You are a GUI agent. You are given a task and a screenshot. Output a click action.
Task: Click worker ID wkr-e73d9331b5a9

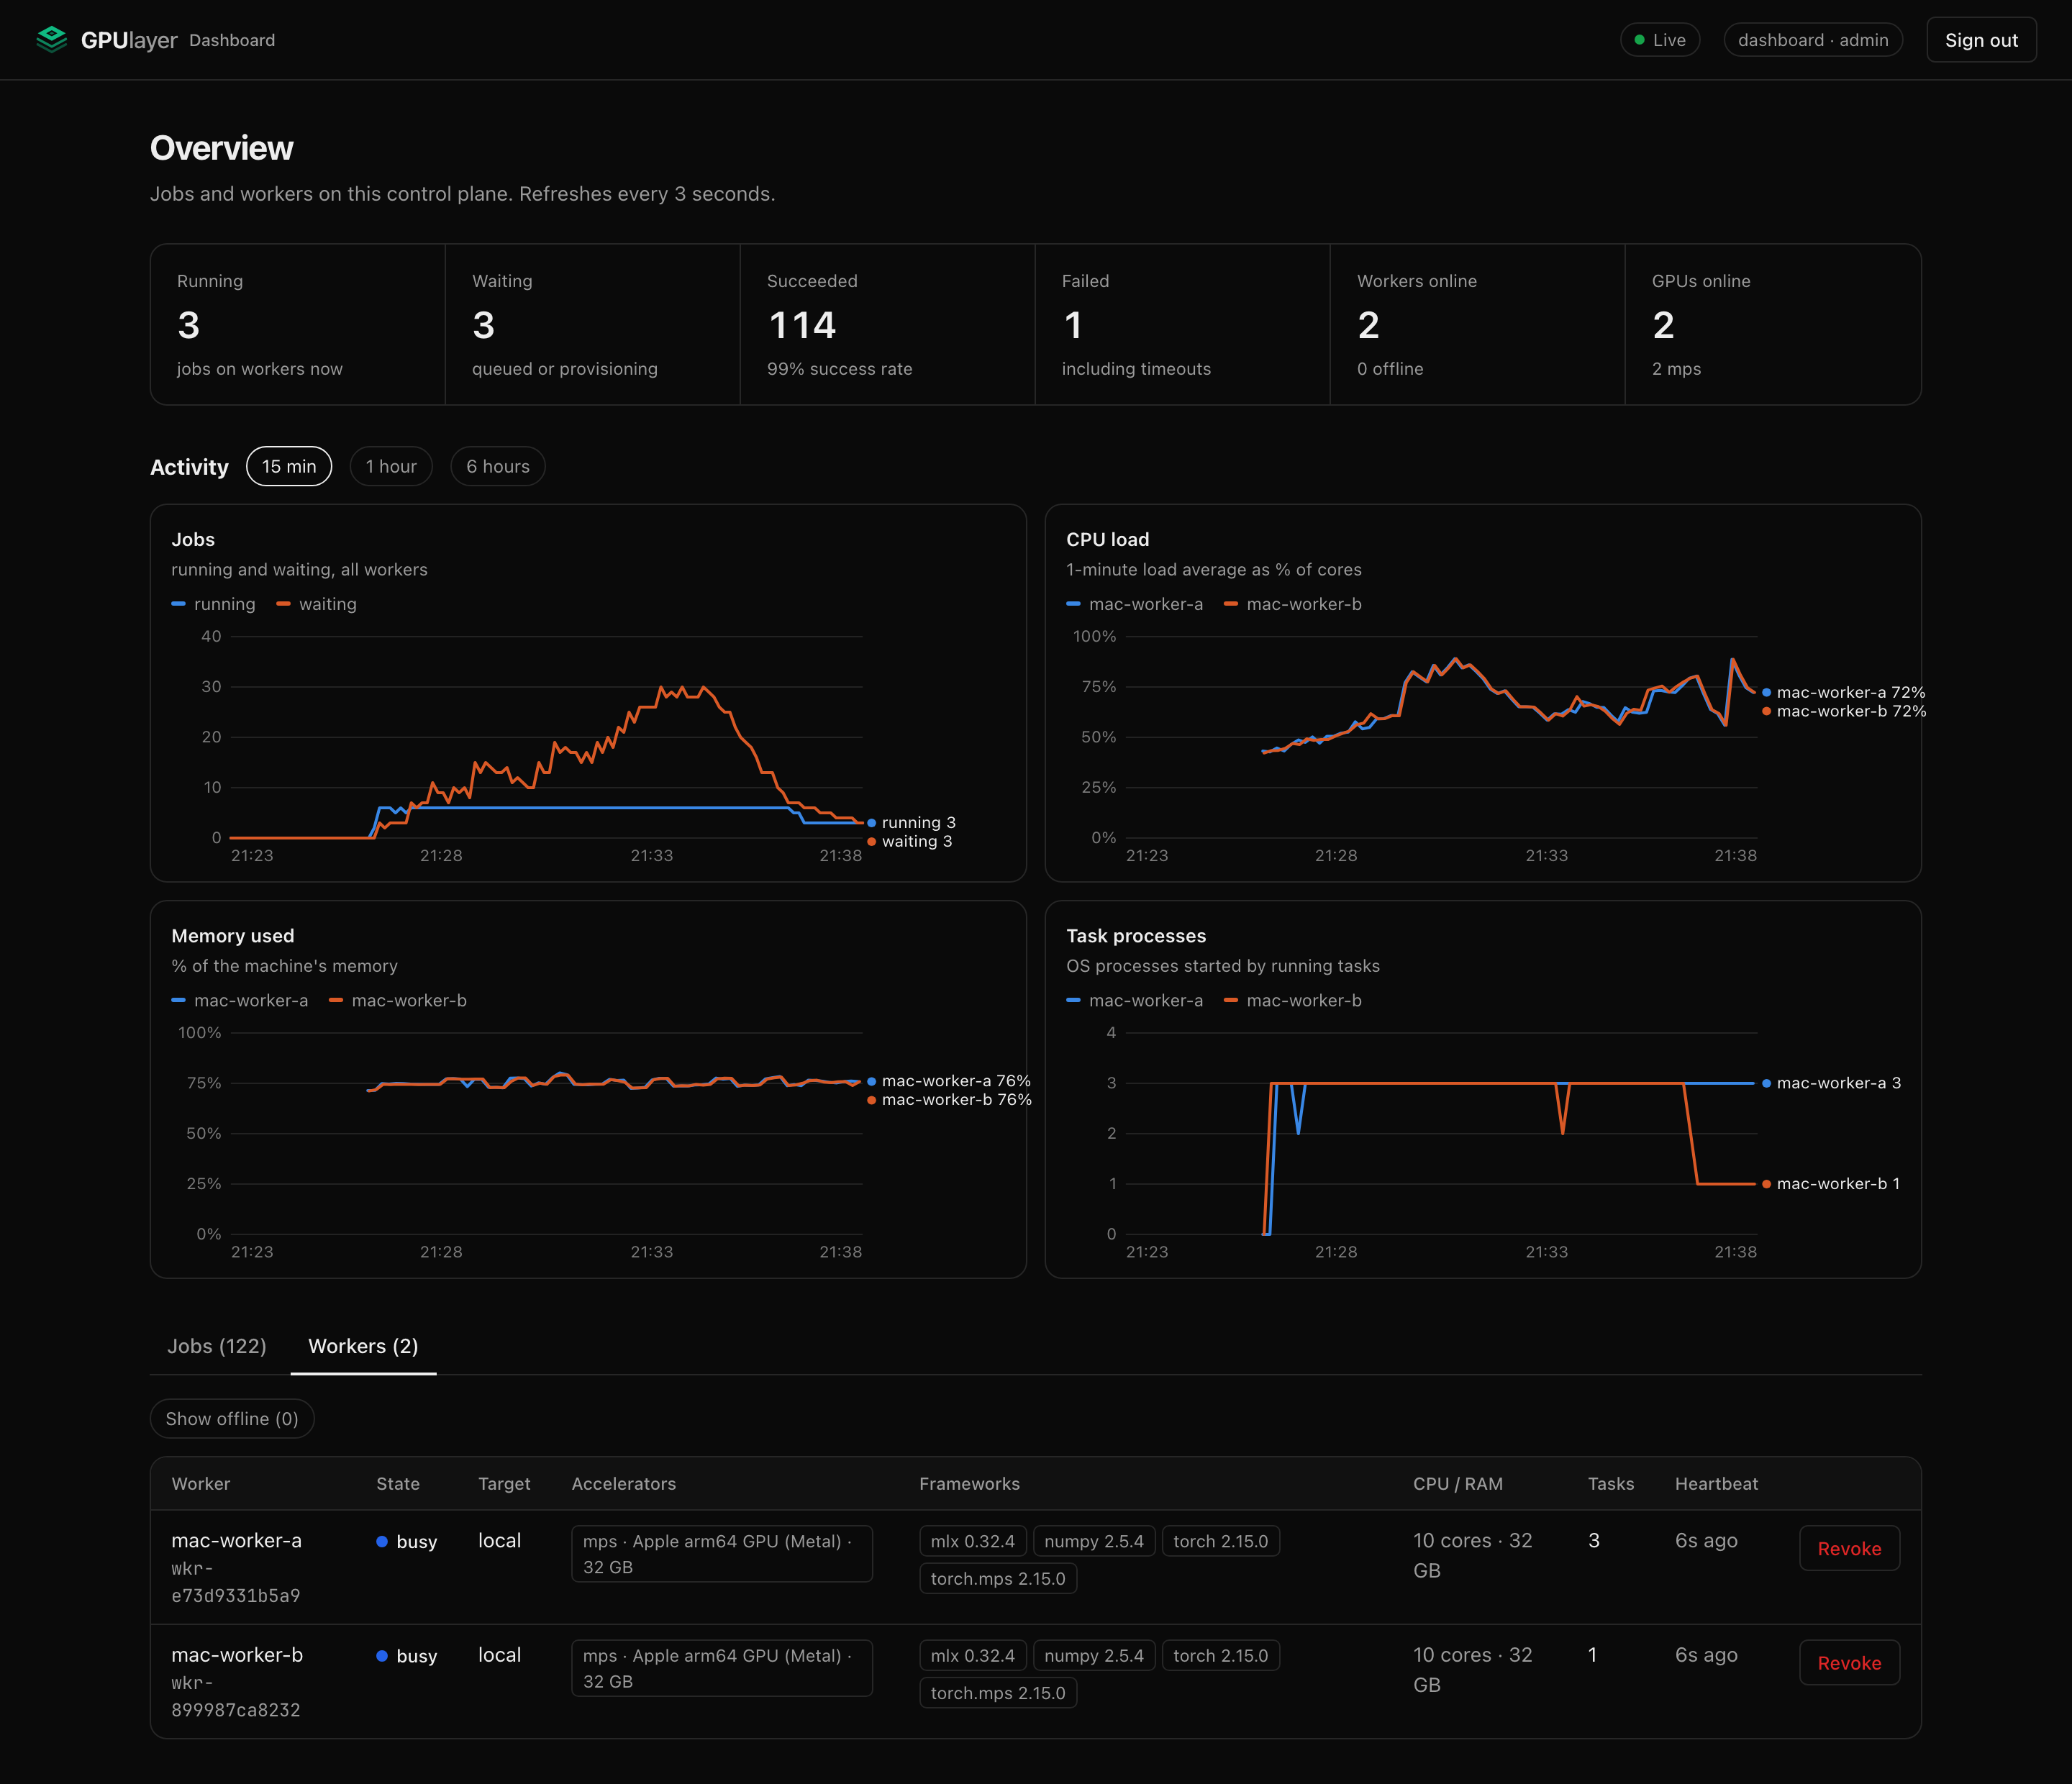[236, 1582]
